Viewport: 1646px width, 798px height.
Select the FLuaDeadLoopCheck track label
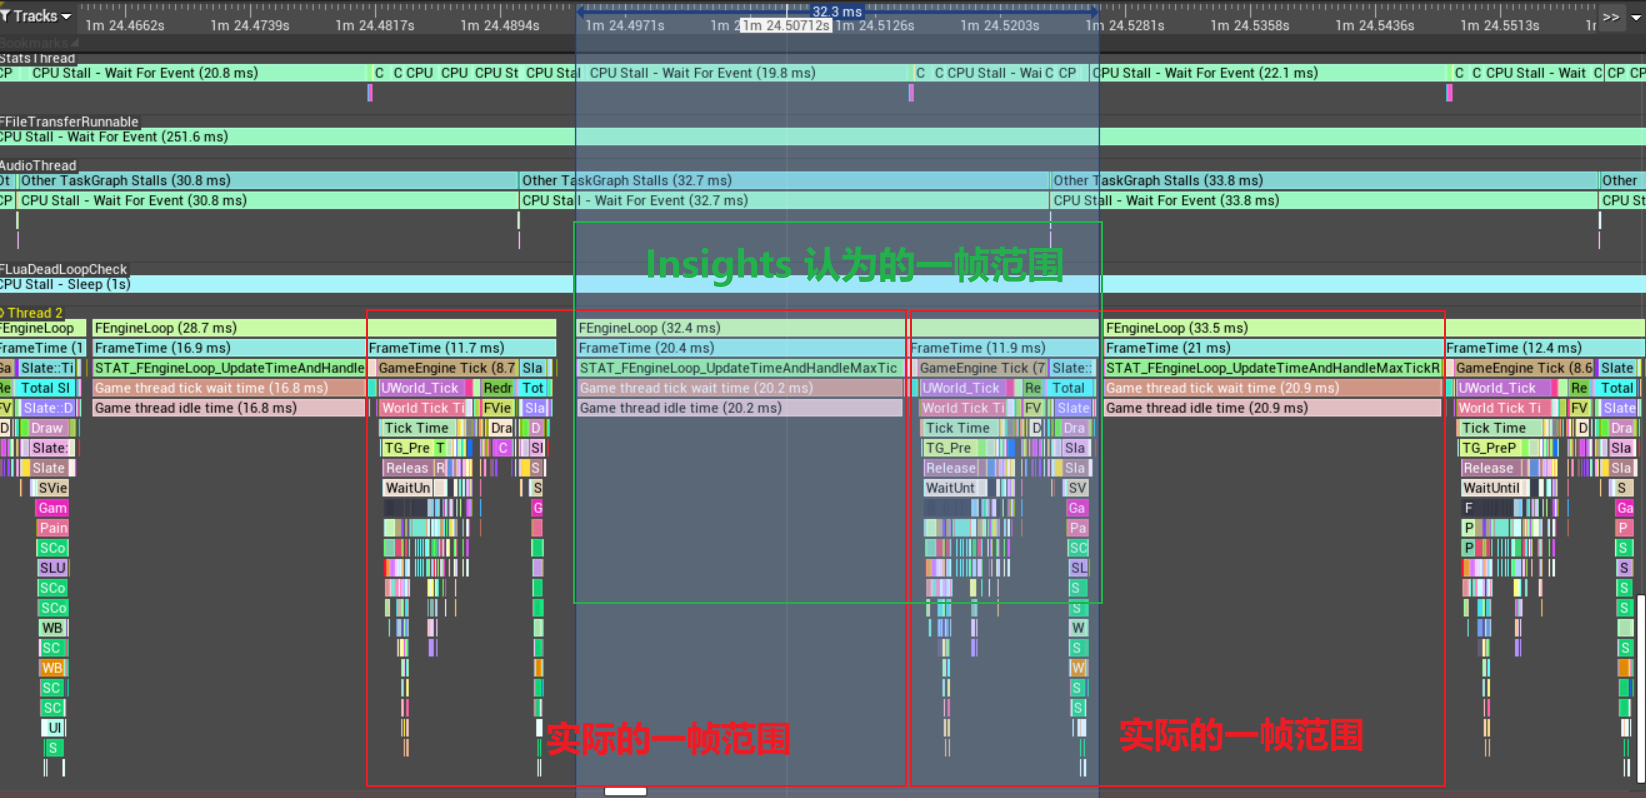[x=64, y=270]
